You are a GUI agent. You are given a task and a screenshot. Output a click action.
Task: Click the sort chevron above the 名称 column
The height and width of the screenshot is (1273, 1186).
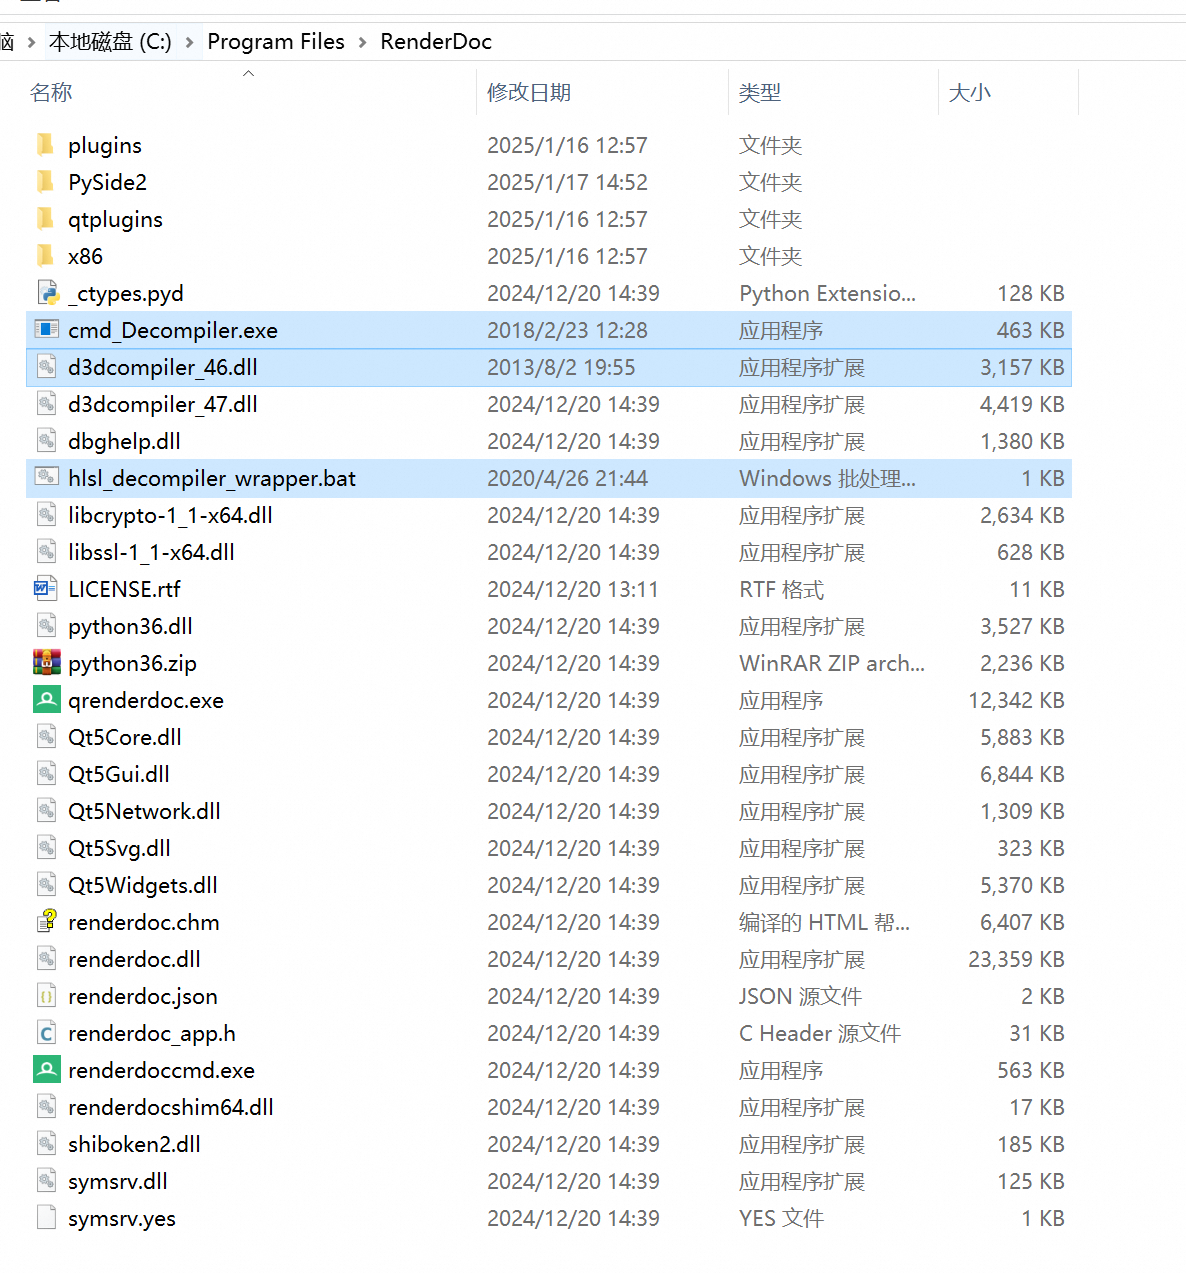click(x=248, y=72)
